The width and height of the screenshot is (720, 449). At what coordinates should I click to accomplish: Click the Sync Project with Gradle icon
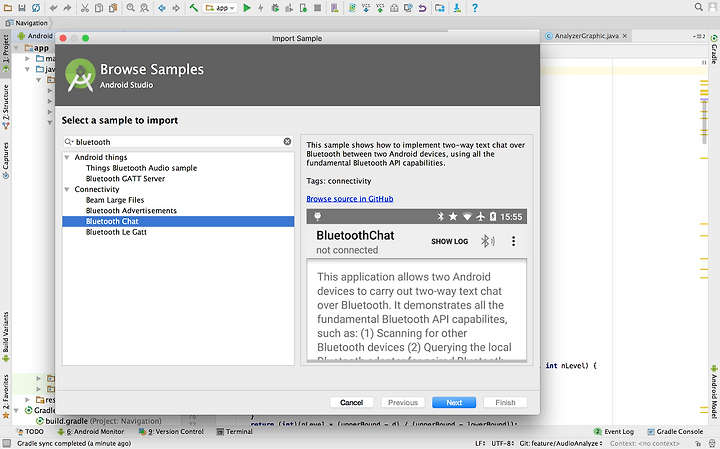pos(352,8)
